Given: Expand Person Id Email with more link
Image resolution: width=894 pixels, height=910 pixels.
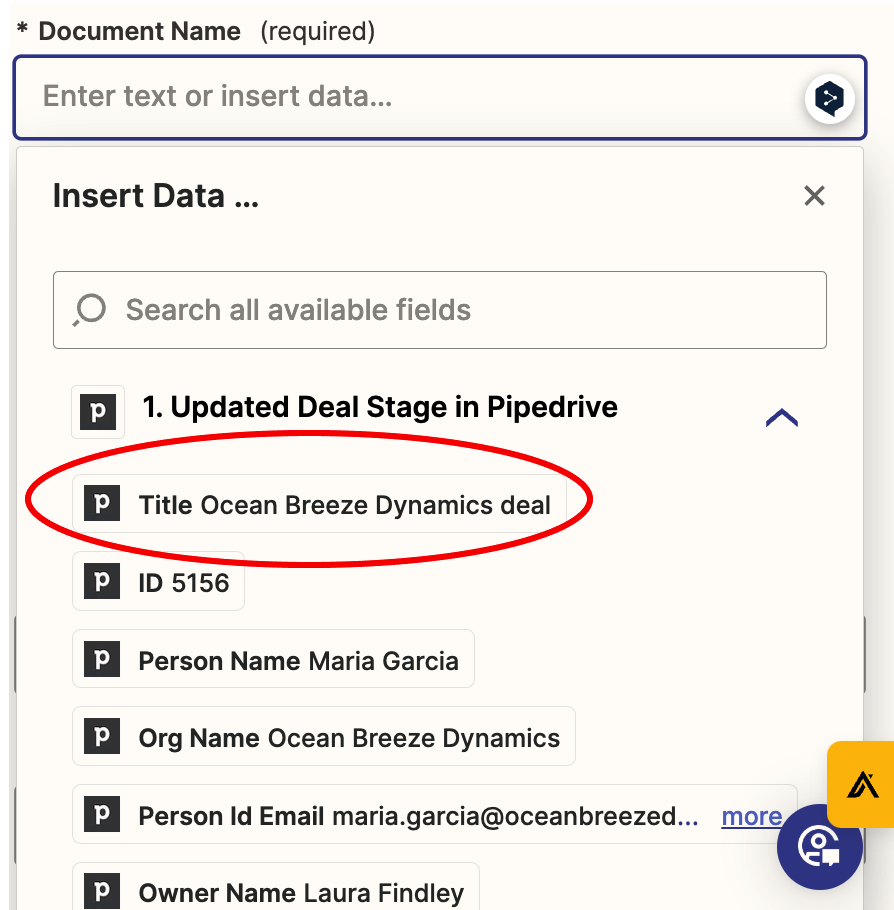Looking at the screenshot, I should 751,816.
